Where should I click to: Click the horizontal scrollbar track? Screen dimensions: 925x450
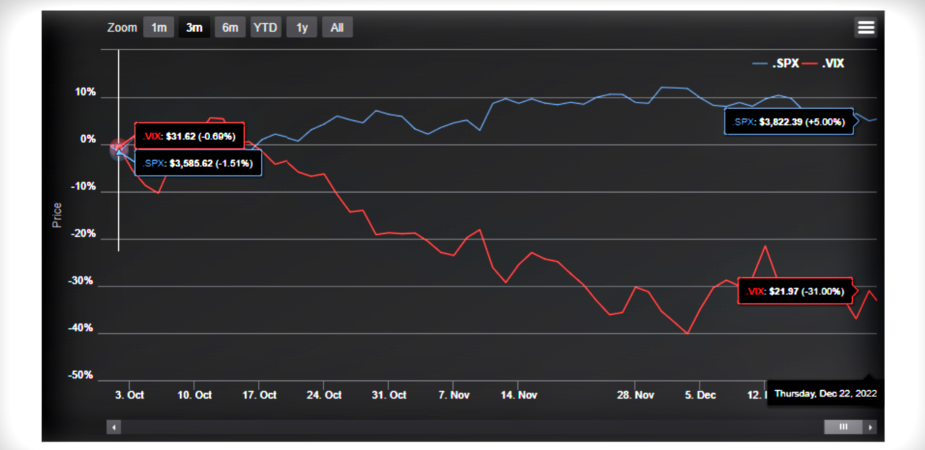(x=472, y=427)
